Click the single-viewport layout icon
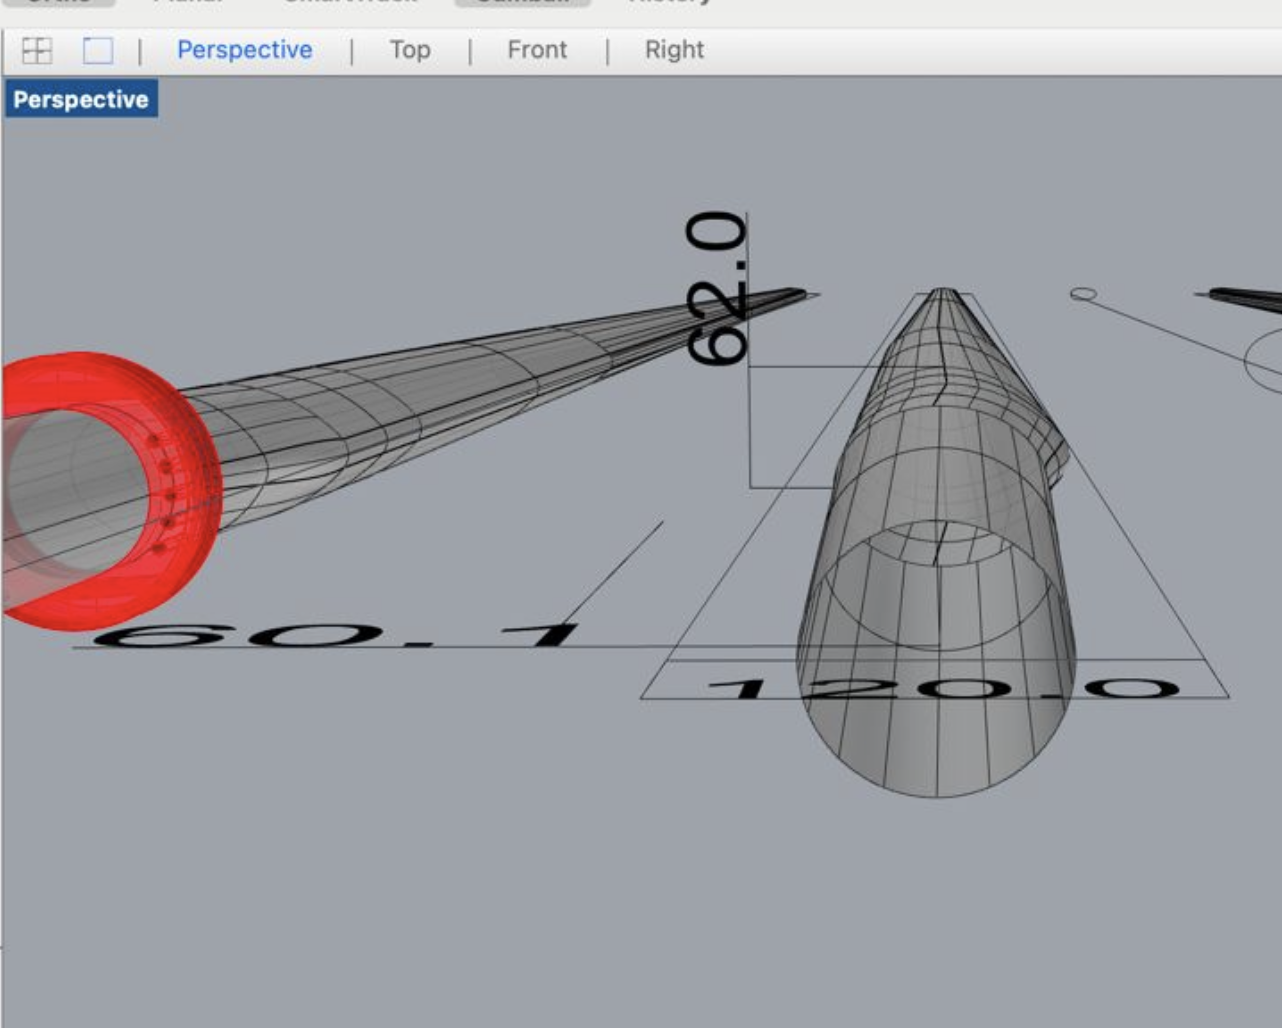1282x1028 pixels. pyautogui.click(x=97, y=50)
